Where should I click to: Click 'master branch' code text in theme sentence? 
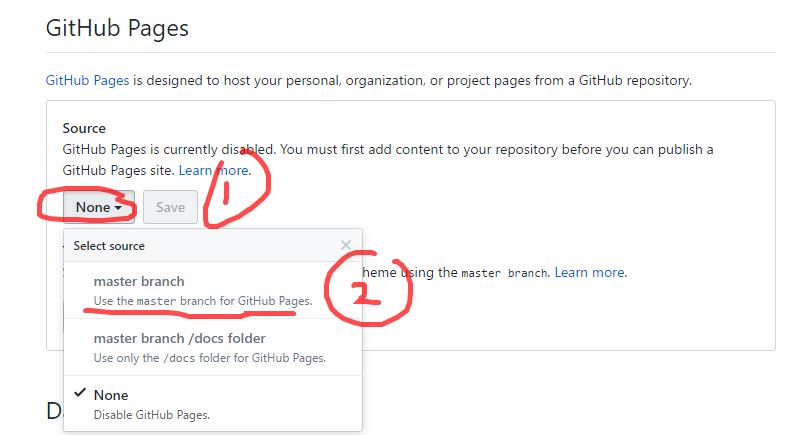[x=505, y=273]
